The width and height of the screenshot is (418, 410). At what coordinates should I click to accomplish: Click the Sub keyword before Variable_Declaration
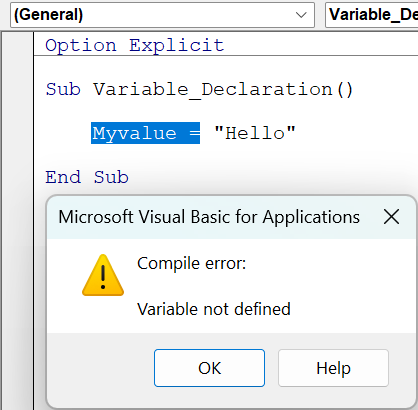tap(63, 89)
